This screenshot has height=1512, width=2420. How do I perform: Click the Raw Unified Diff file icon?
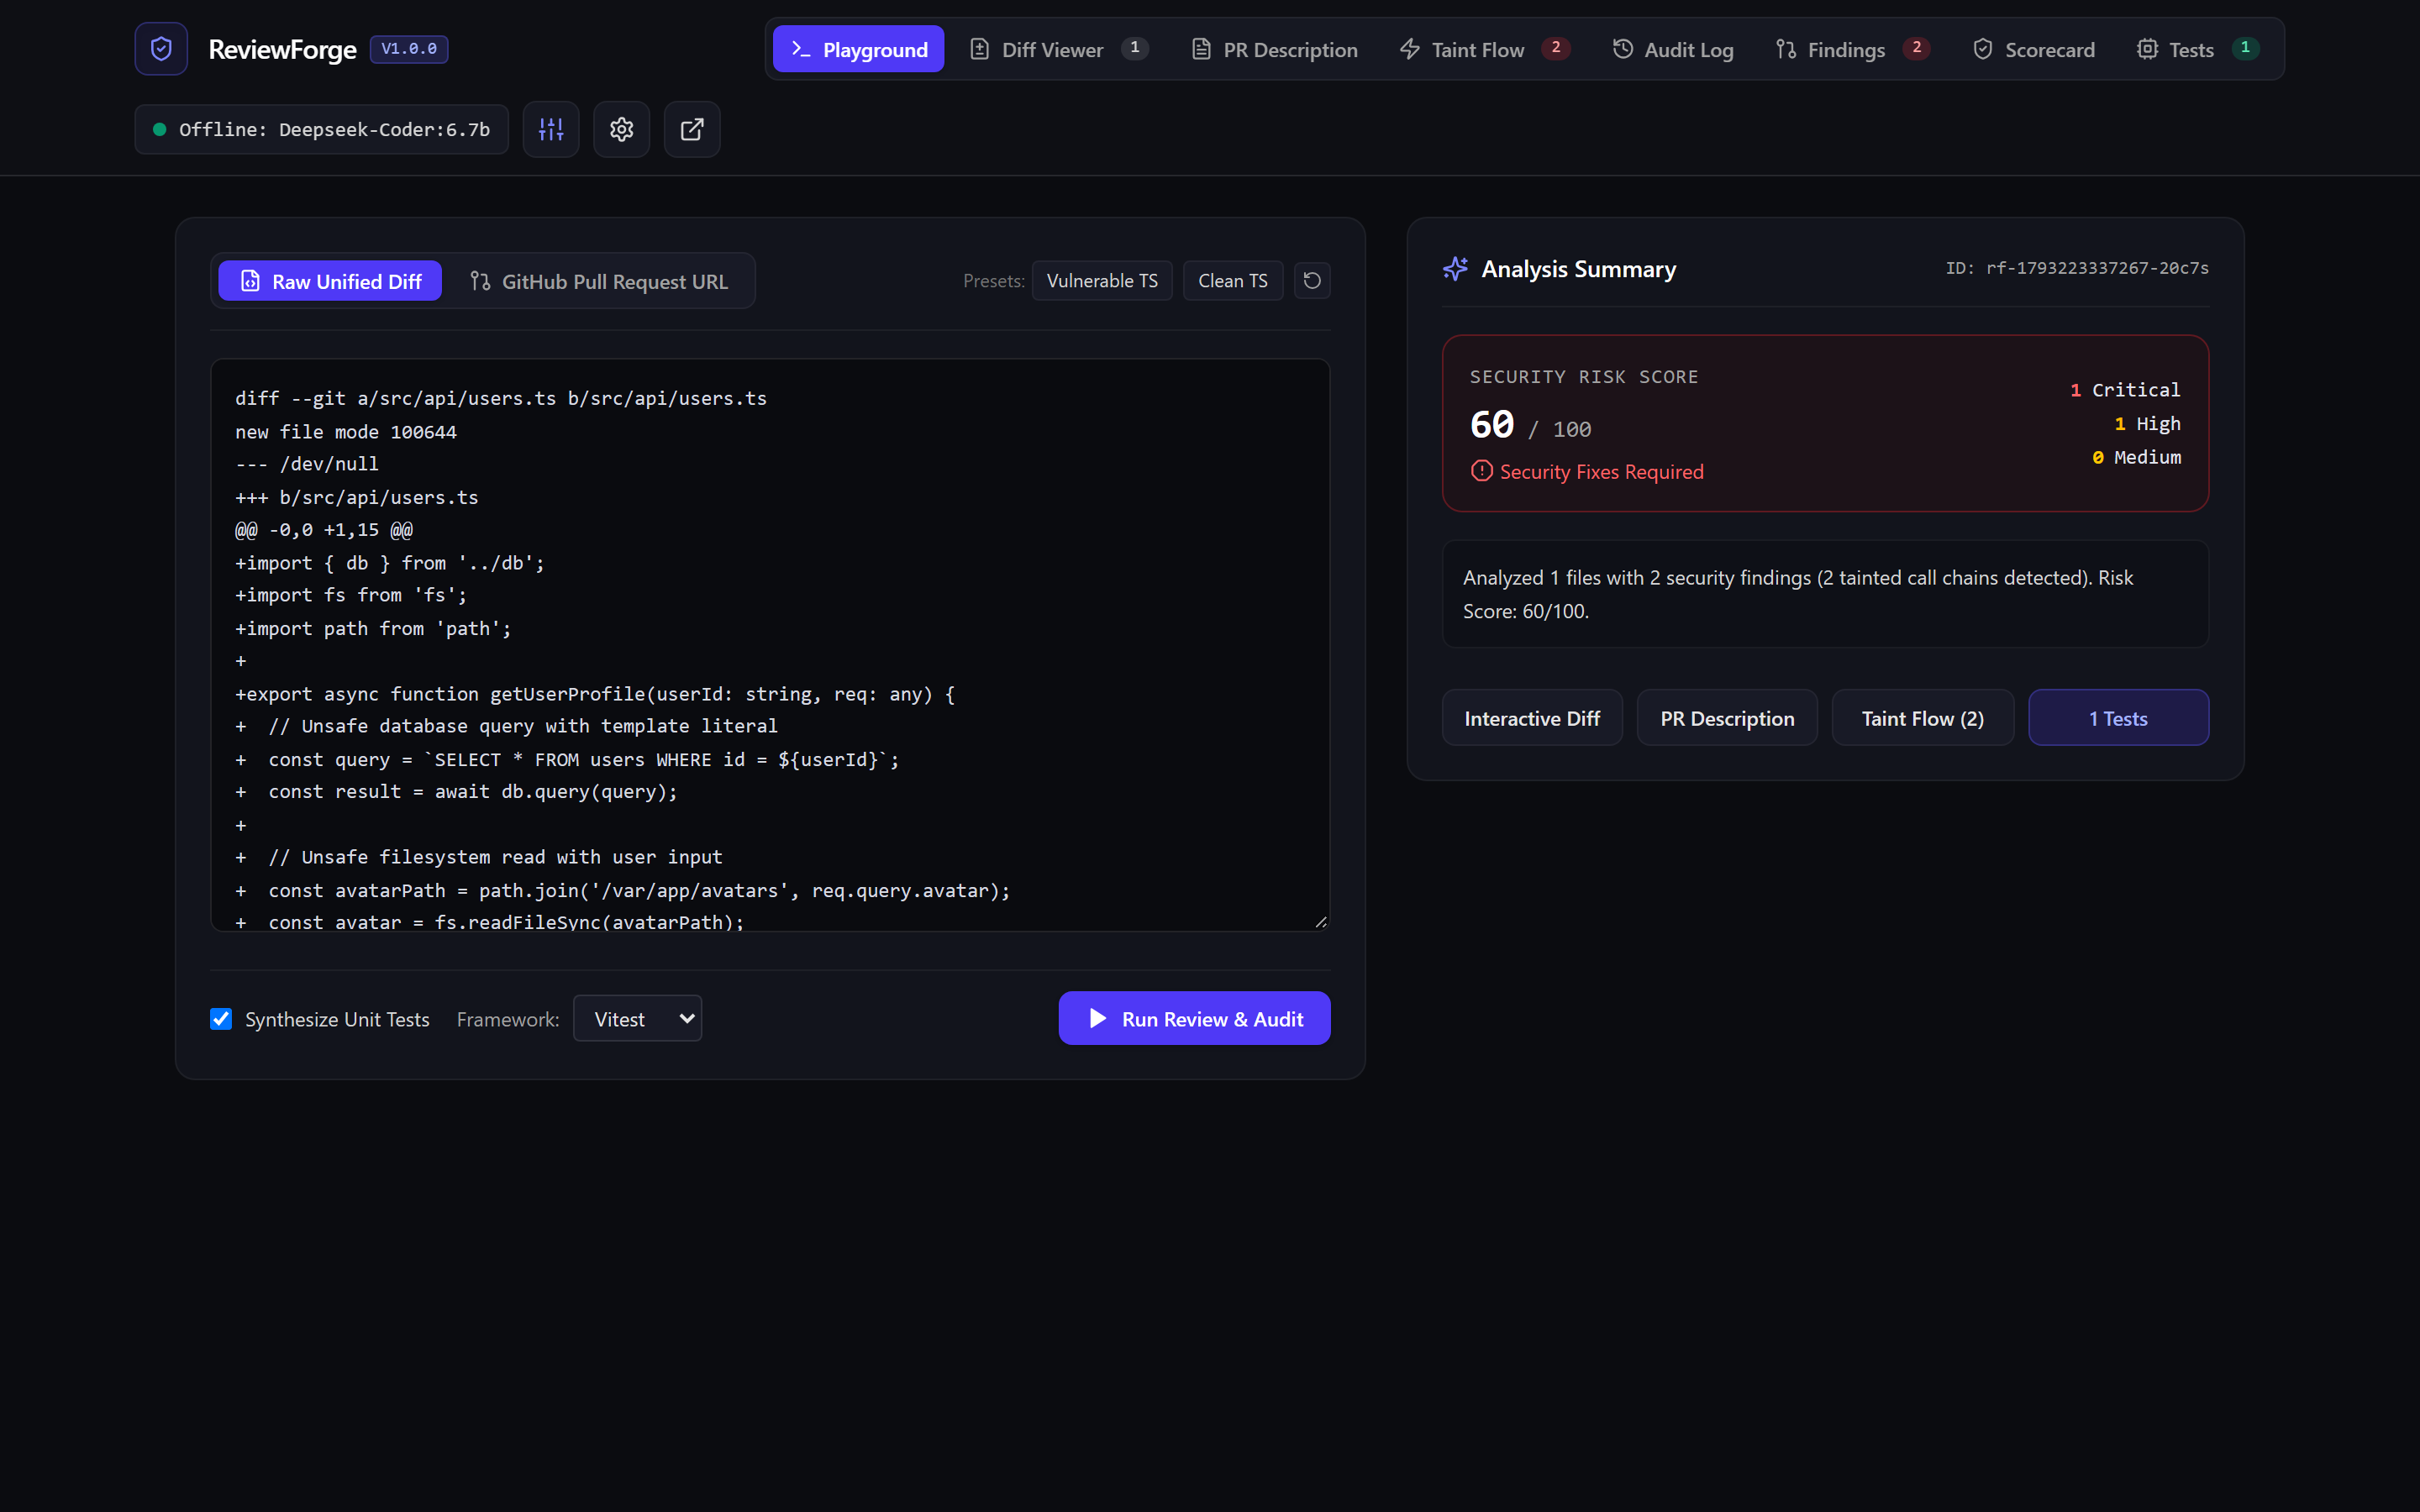click(251, 282)
